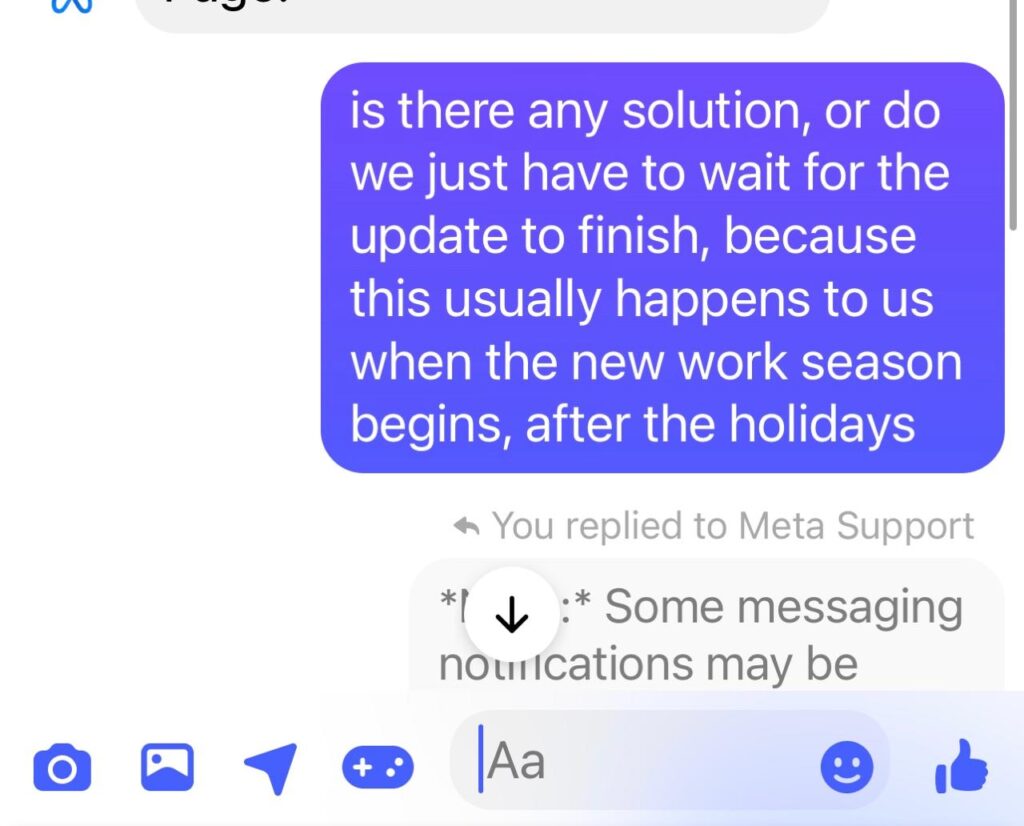This screenshot has height=826, width=1024.
Task: Tap the gray message bubble at top
Action: click(483, 14)
